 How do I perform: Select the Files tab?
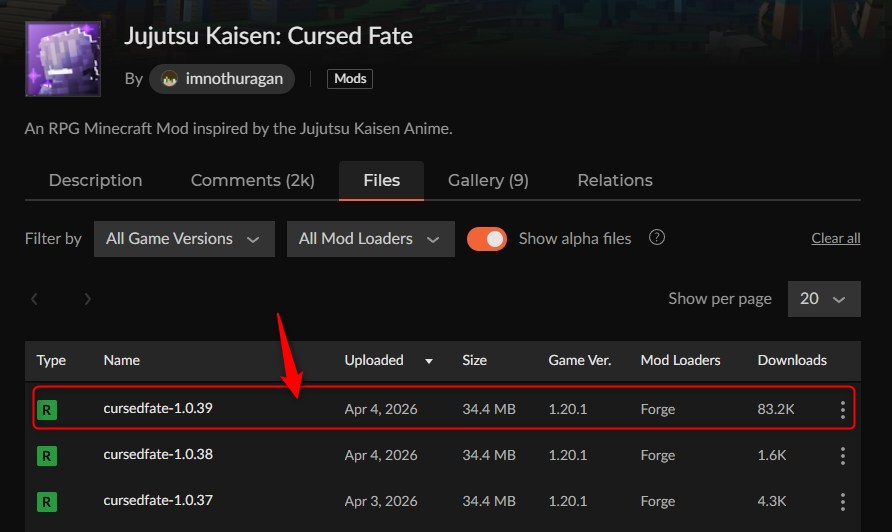tap(381, 180)
